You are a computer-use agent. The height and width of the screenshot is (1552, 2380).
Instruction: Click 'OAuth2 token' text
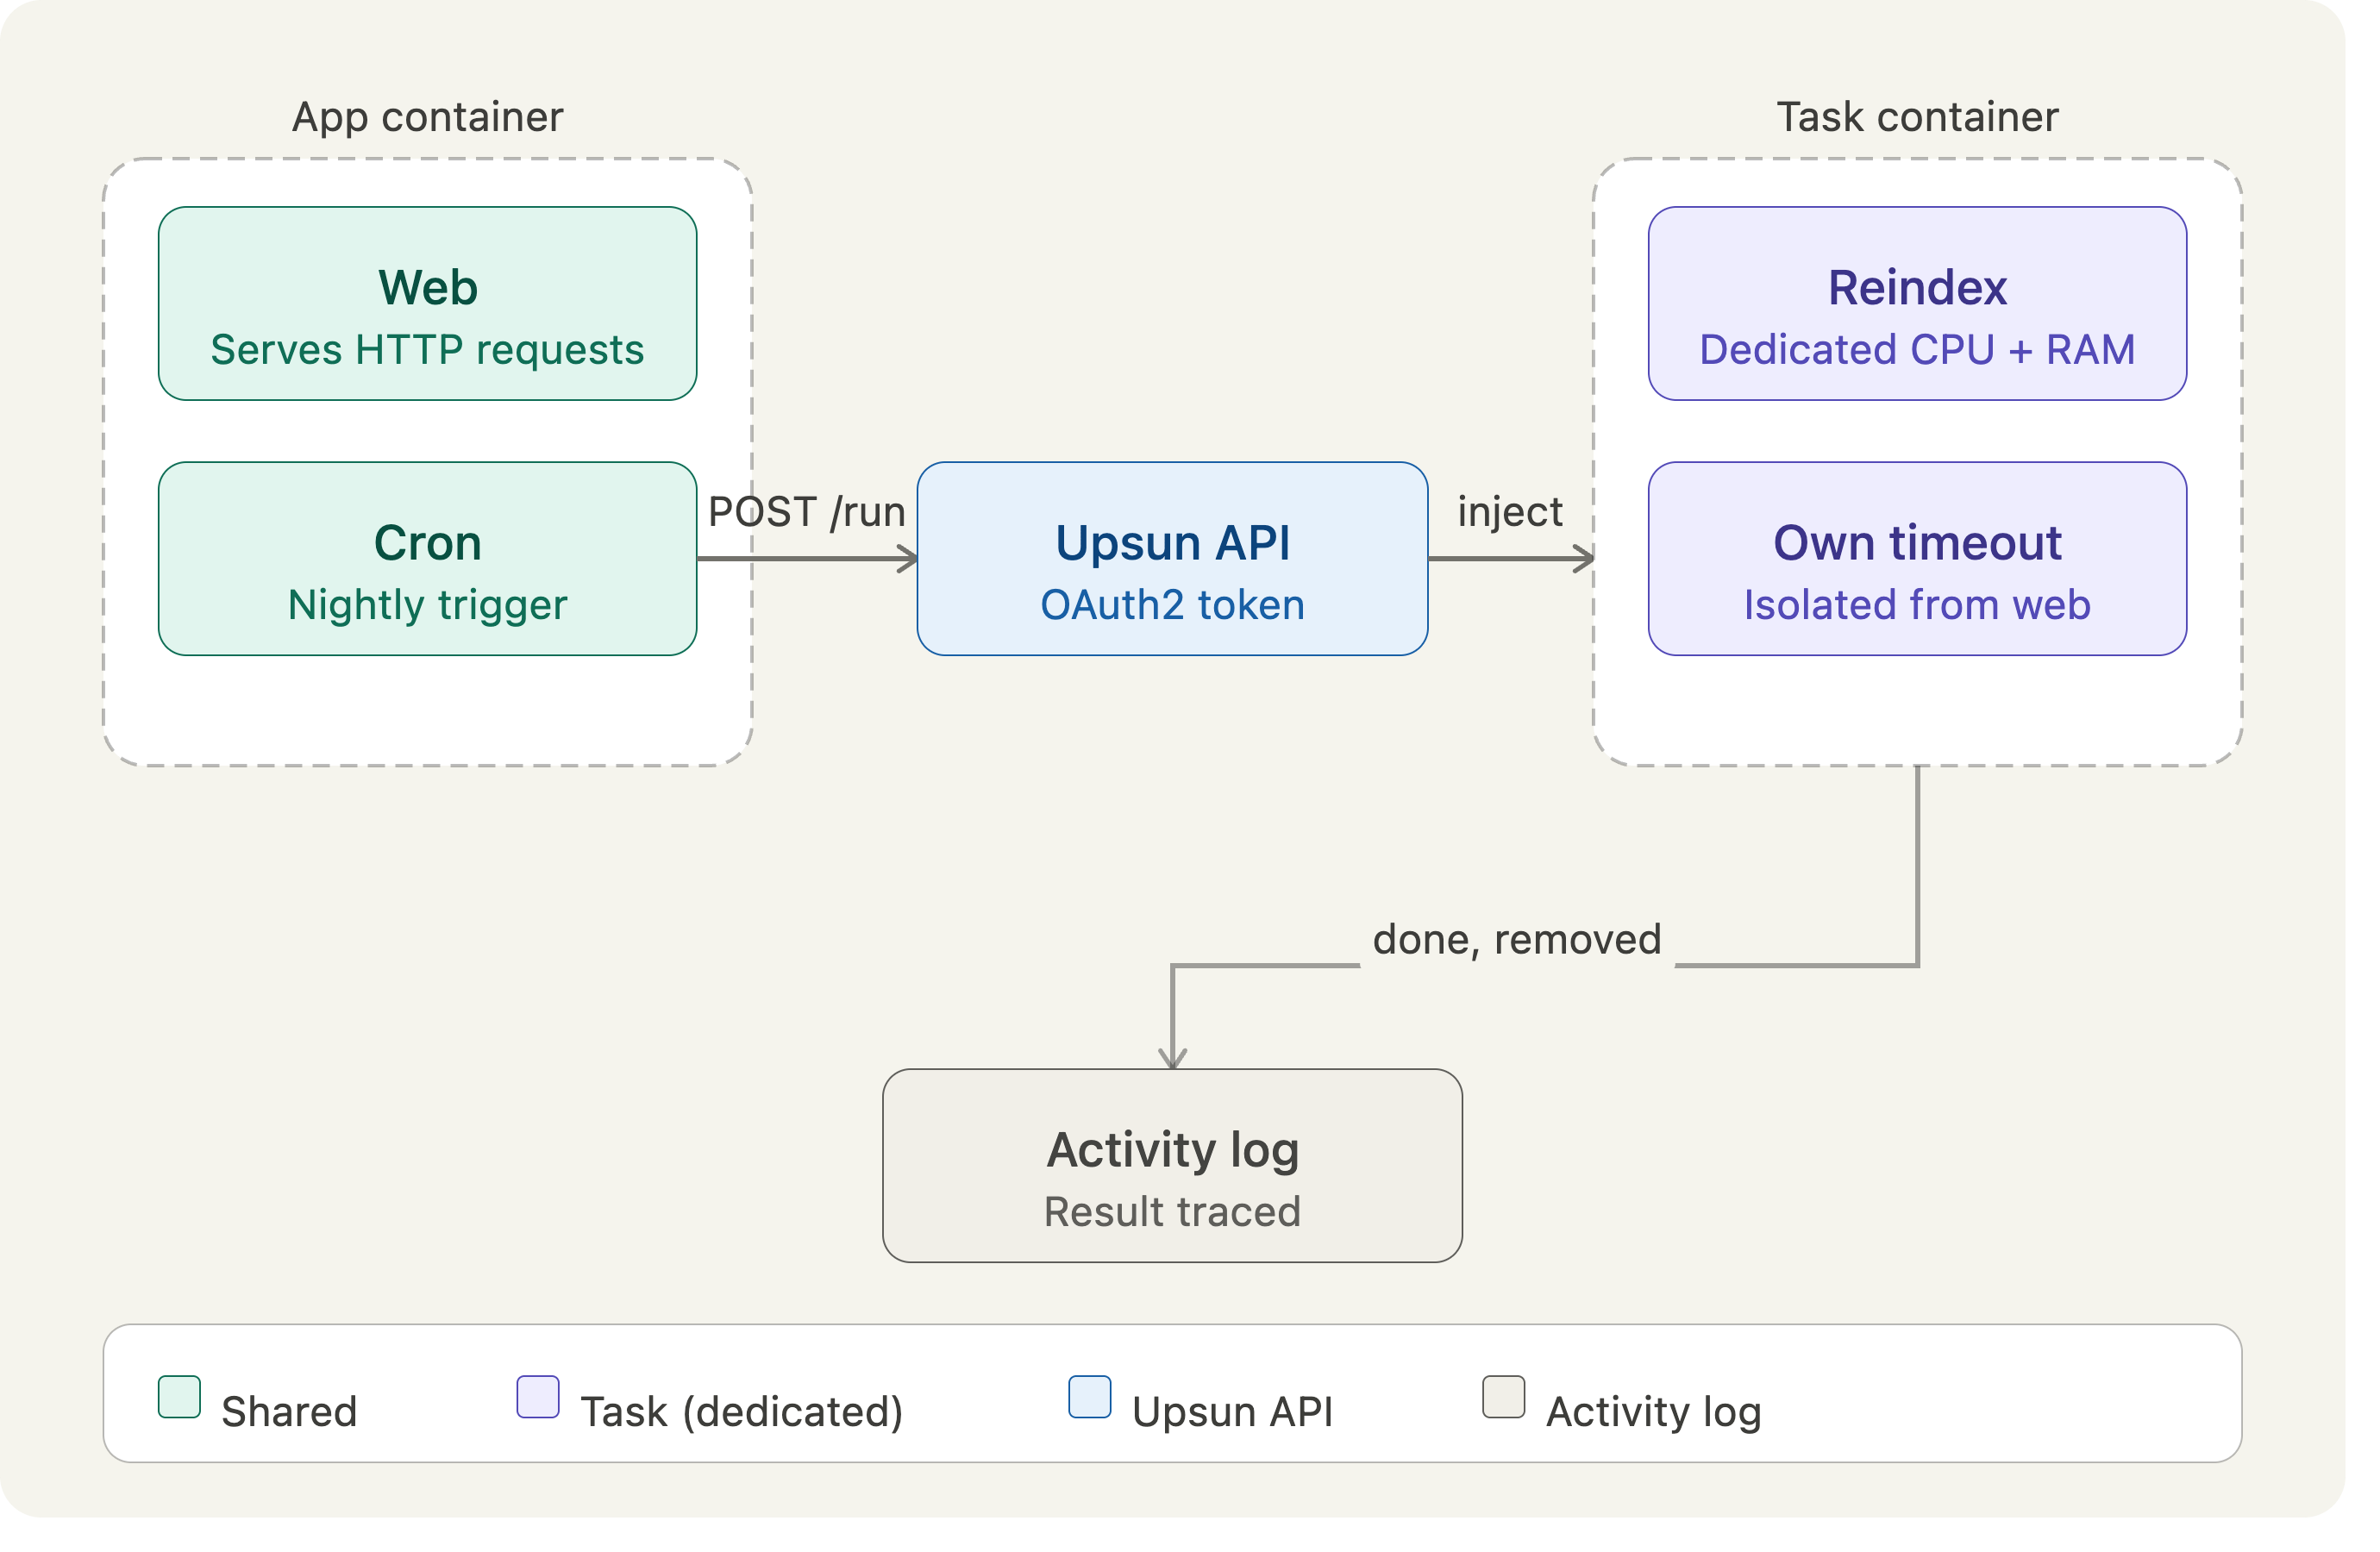click(1173, 605)
